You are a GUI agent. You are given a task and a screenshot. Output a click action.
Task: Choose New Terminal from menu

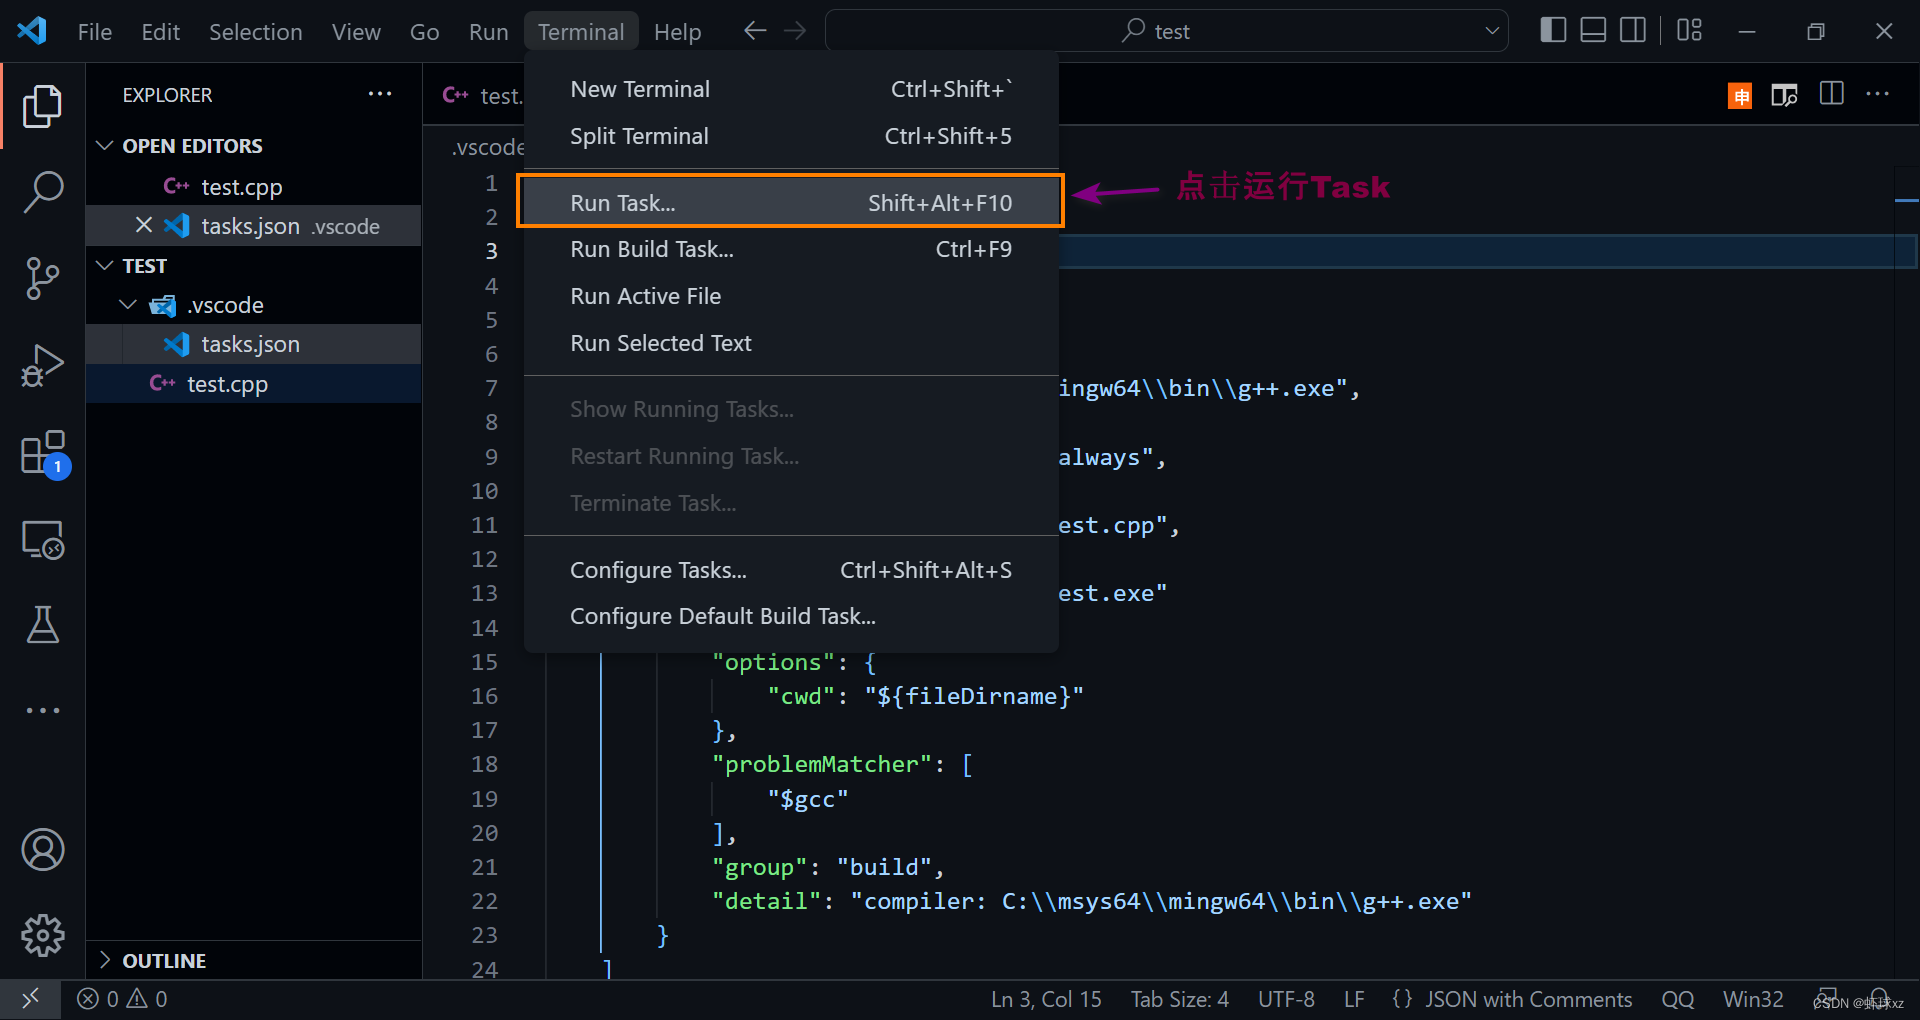(x=791, y=89)
